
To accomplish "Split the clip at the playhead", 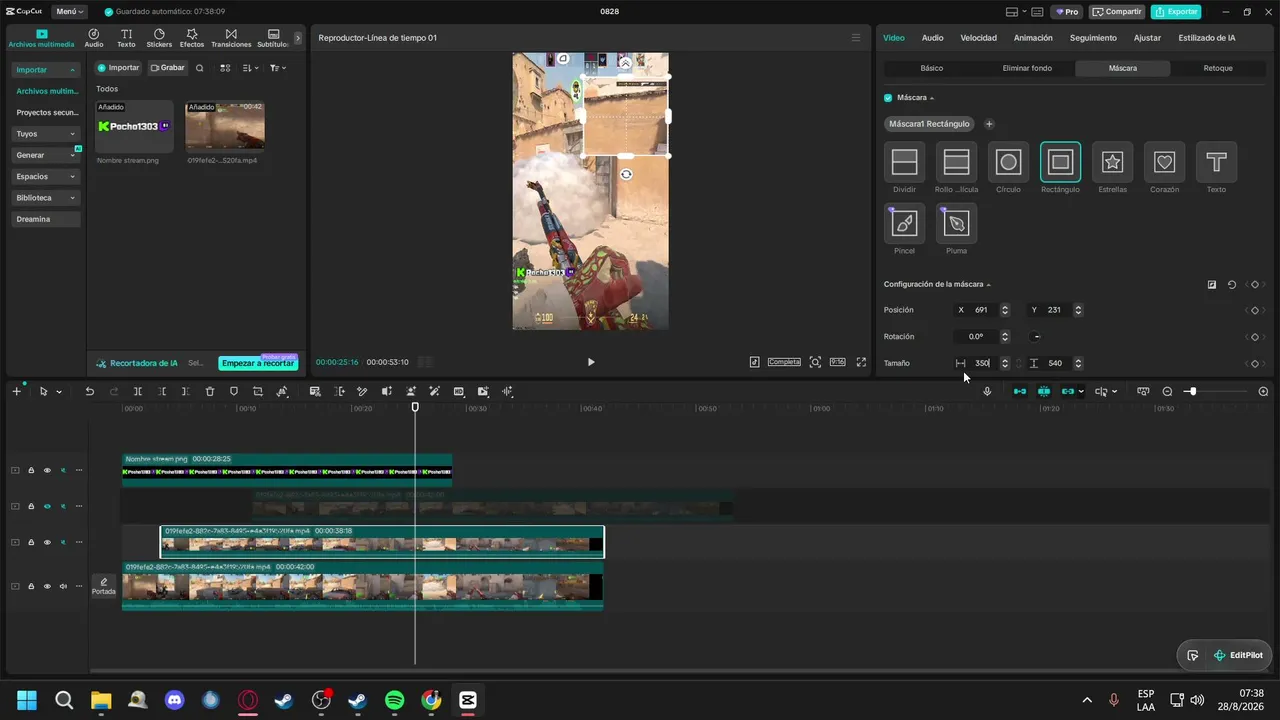I will click(138, 392).
